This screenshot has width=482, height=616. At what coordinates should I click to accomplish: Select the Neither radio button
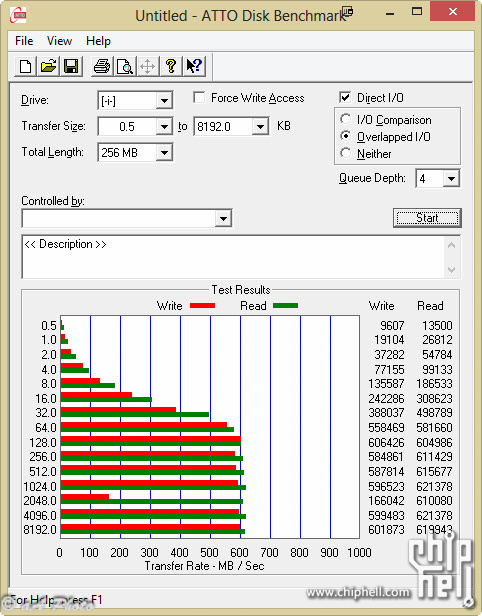(x=346, y=153)
